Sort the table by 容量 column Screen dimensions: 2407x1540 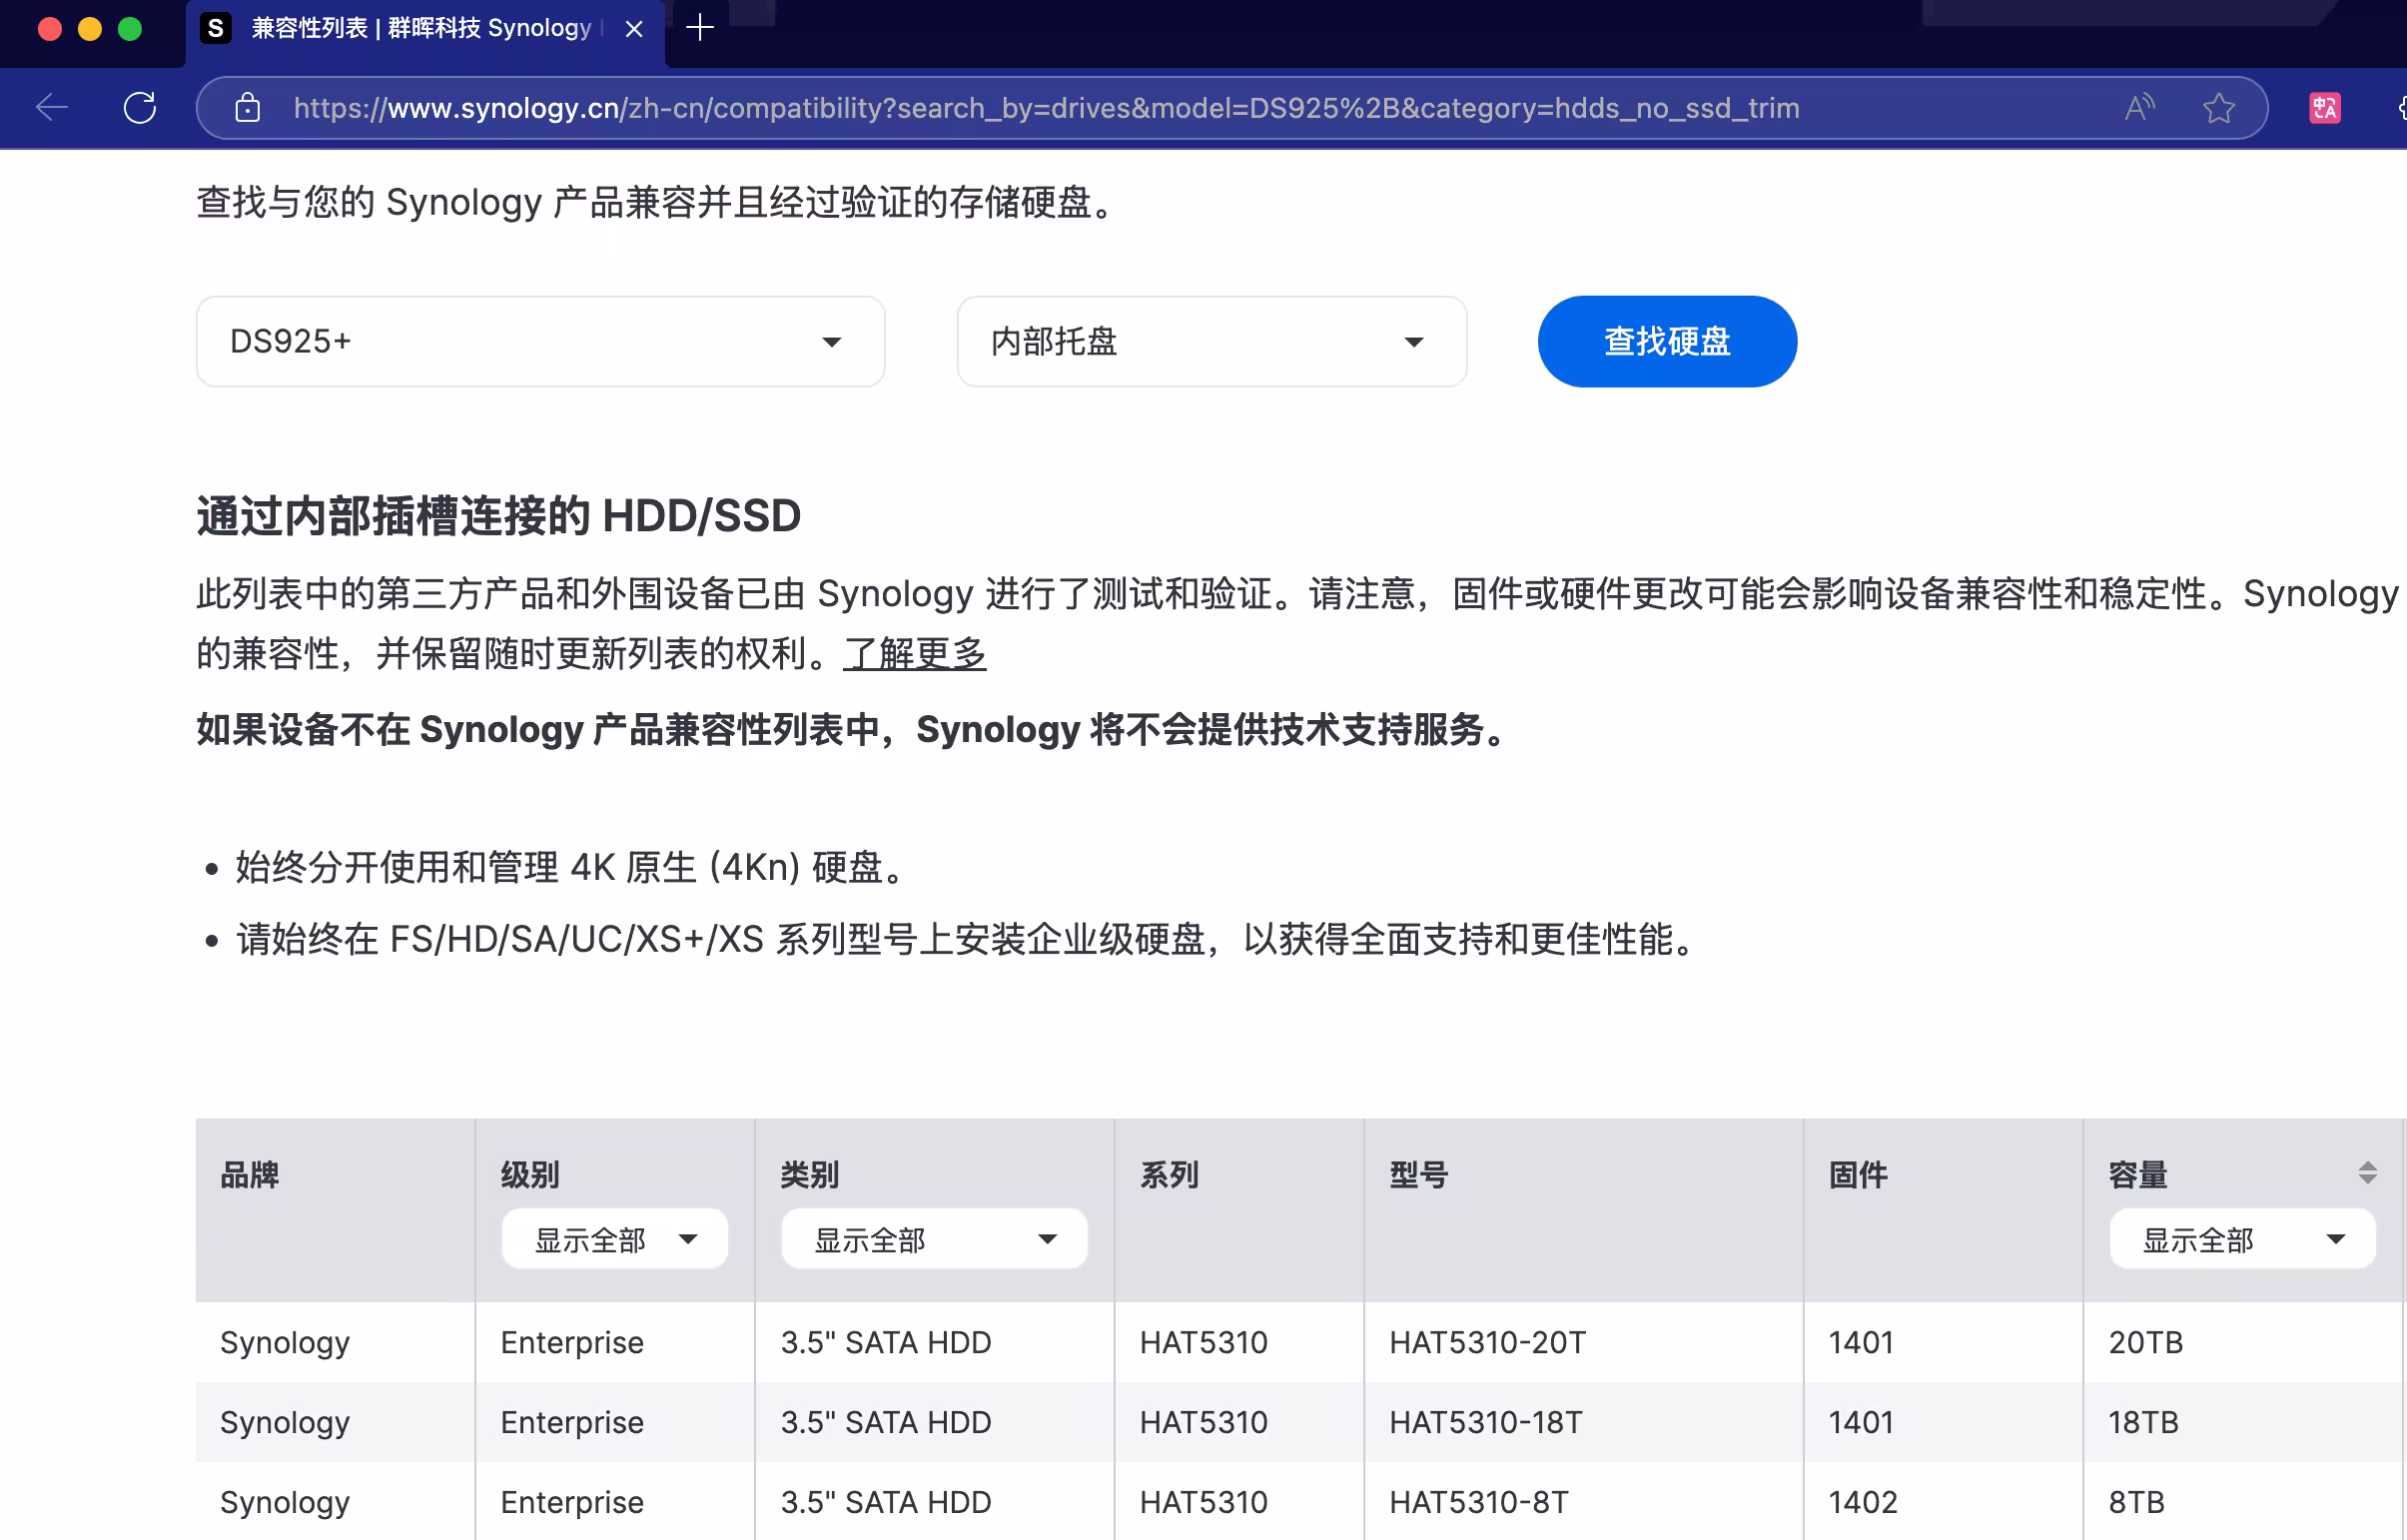(2366, 1173)
